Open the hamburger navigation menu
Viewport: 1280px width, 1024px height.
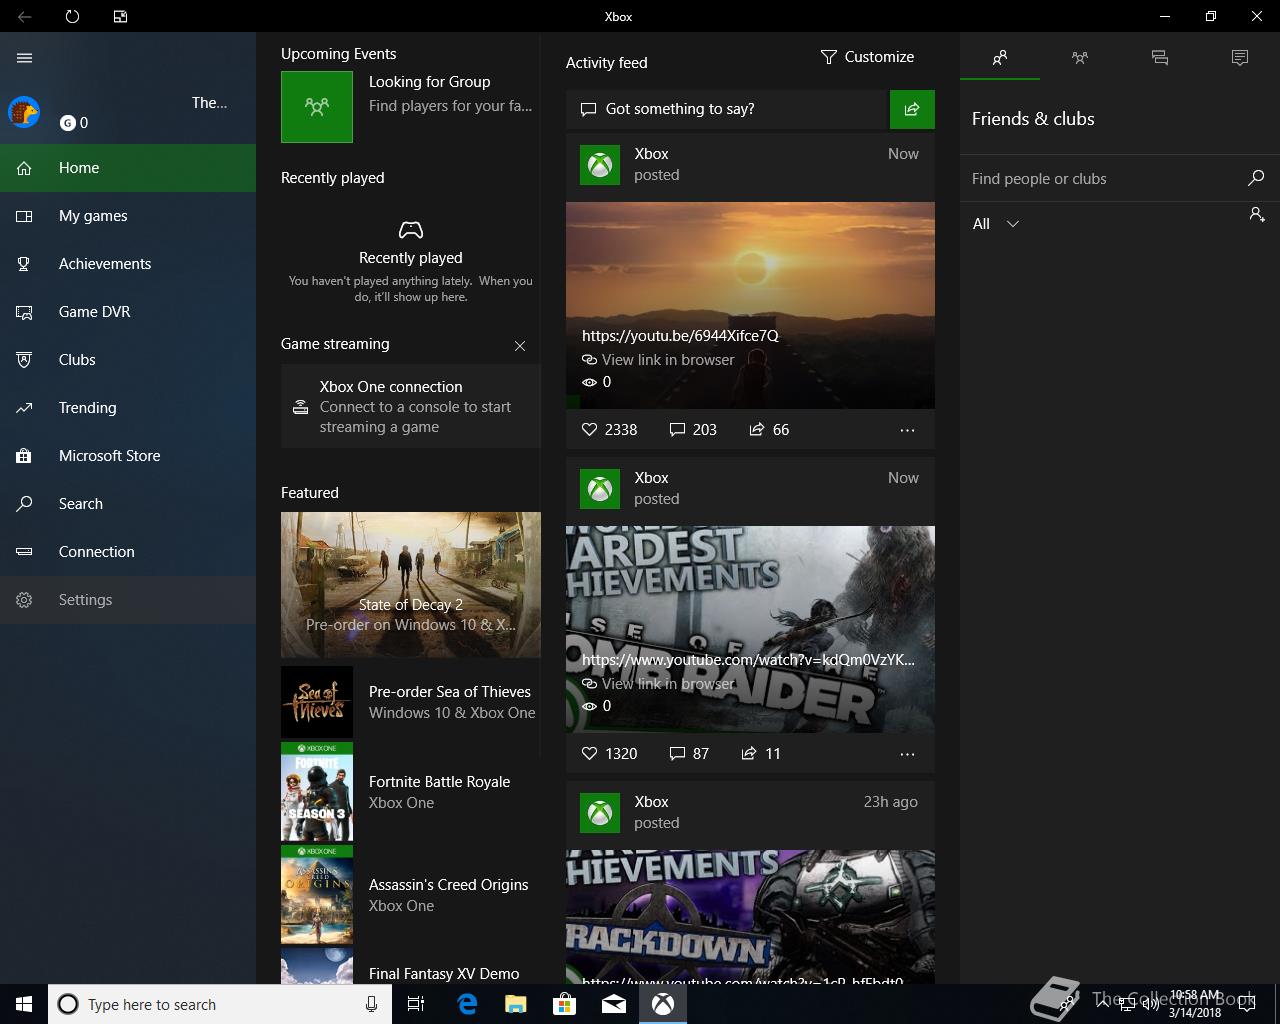[25, 58]
